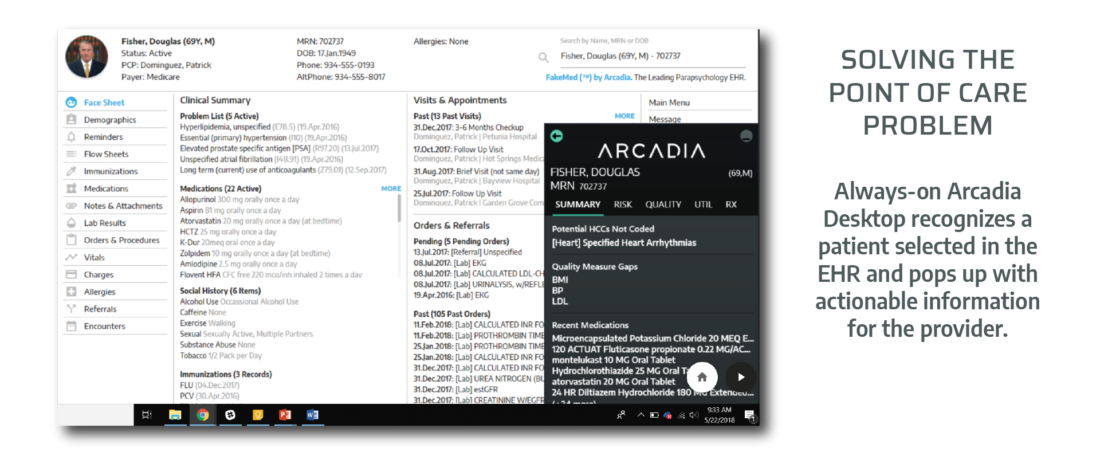The image size is (1100, 464).
Task: Open the notification center icon
Action: tap(749, 415)
